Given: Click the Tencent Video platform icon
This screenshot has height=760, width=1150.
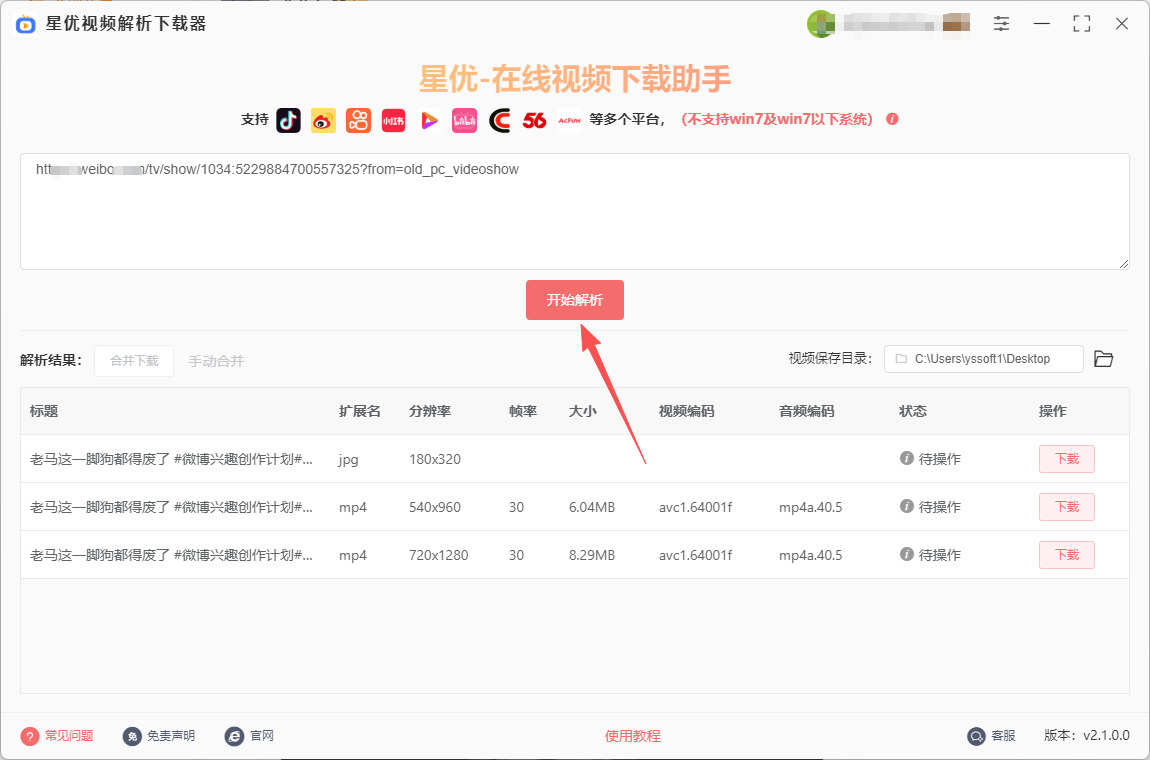Looking at the screenshot, I should 429,120.
